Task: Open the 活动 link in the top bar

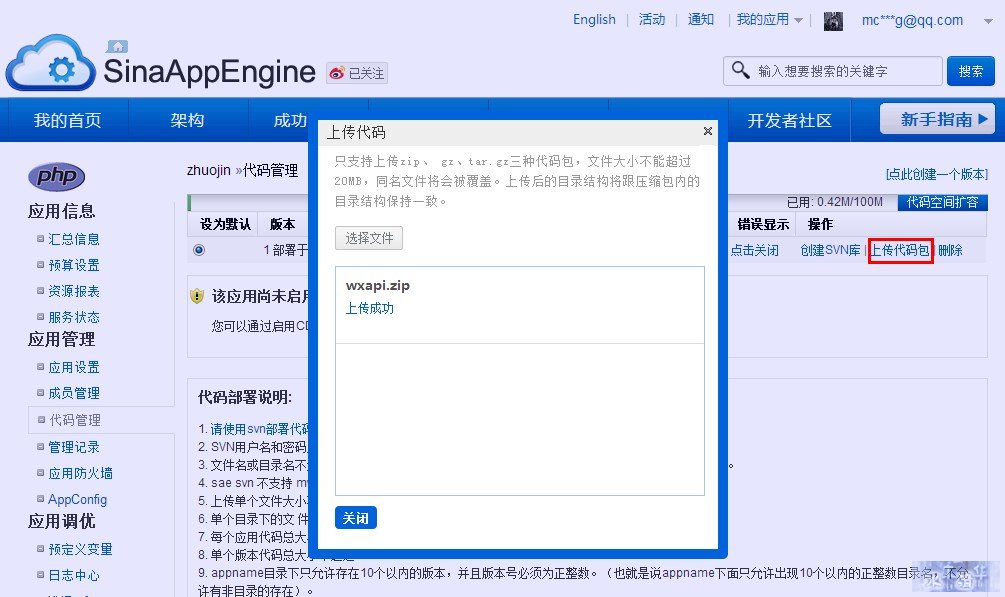Action: pos(652,20)
